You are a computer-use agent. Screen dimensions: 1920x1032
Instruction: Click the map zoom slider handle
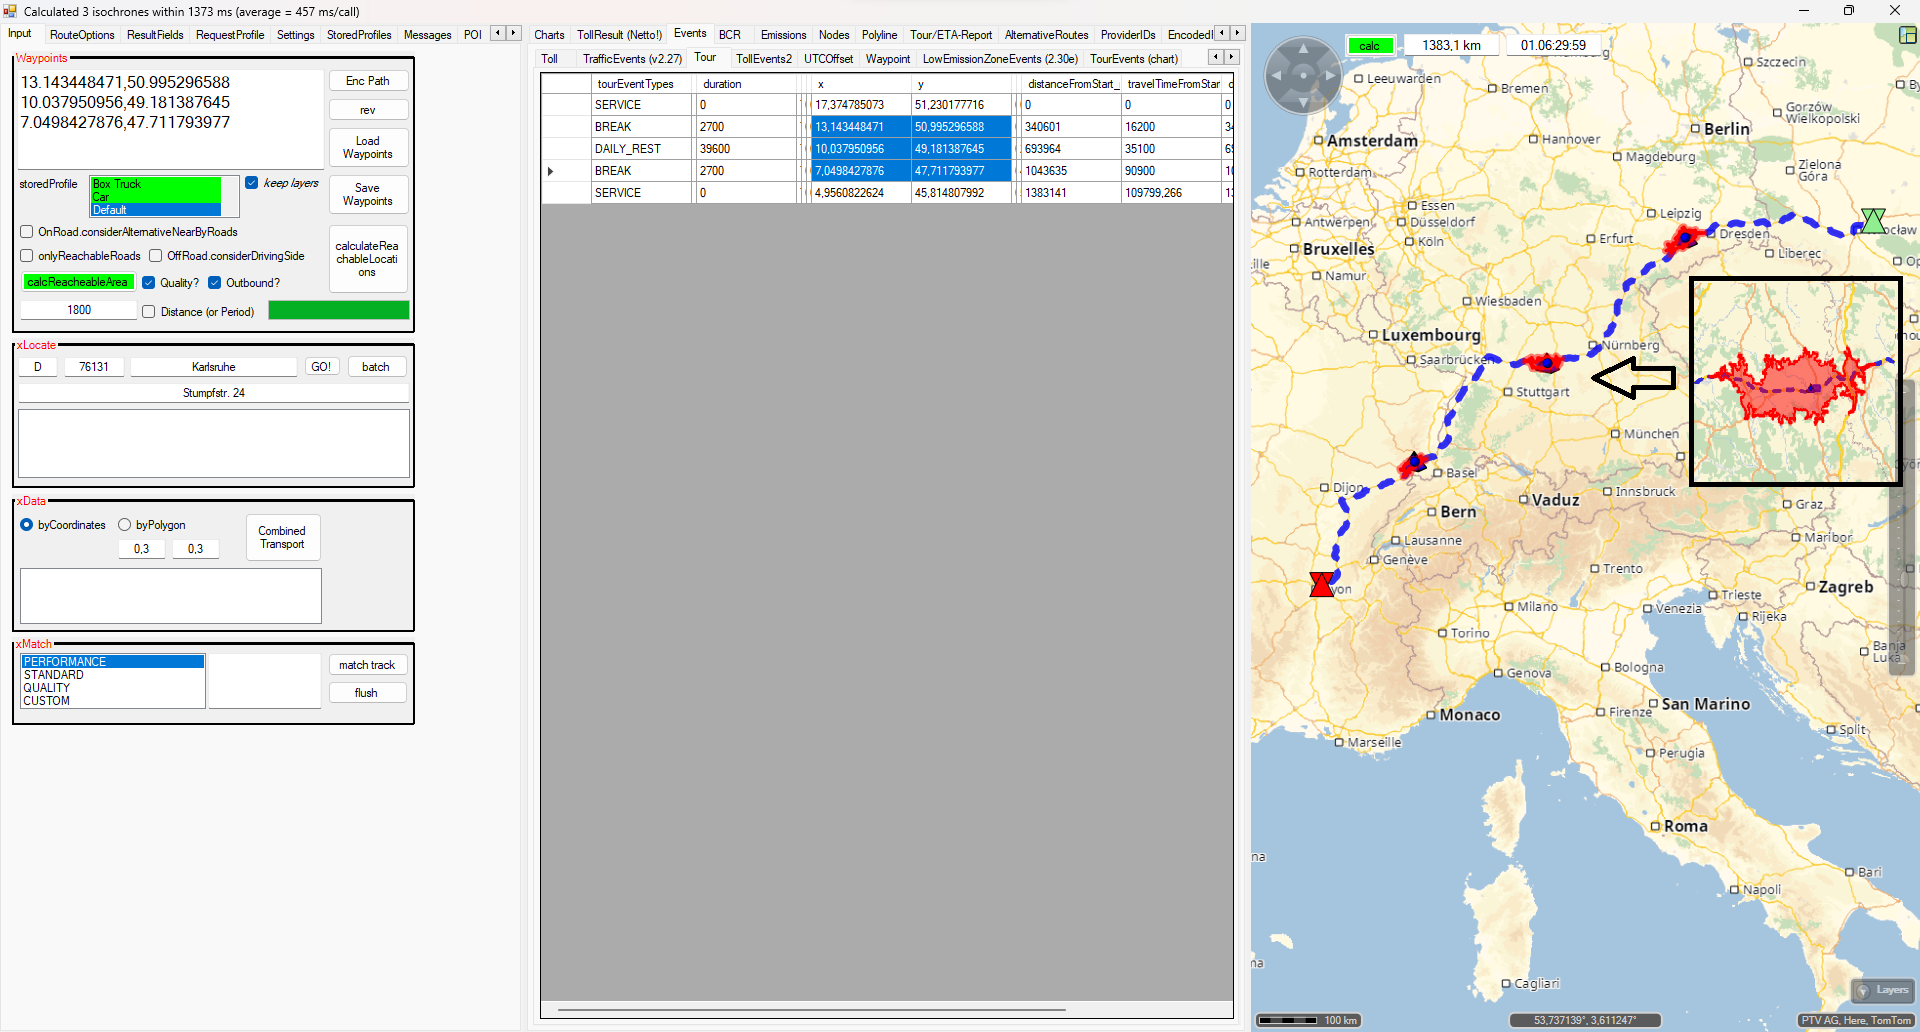click(x=1904, y=580)
